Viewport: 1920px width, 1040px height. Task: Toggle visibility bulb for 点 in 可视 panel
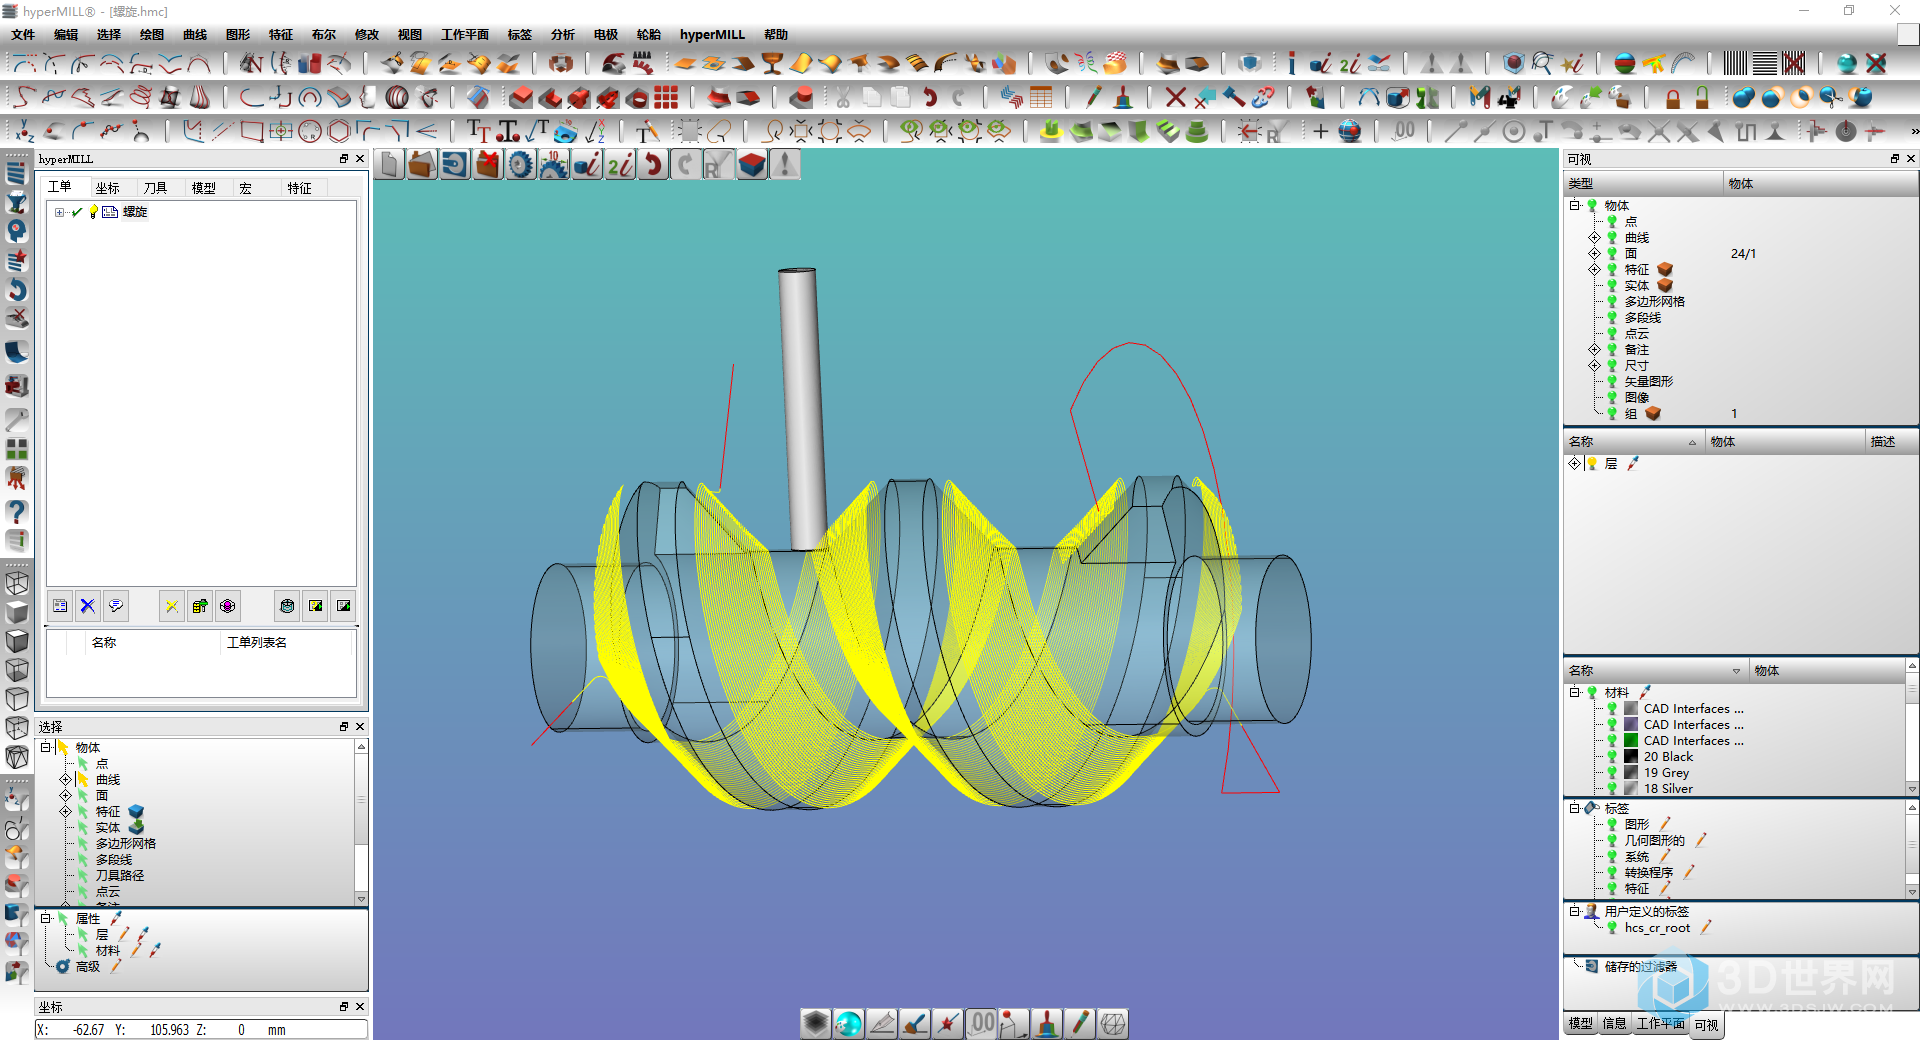click(1612, 222)
